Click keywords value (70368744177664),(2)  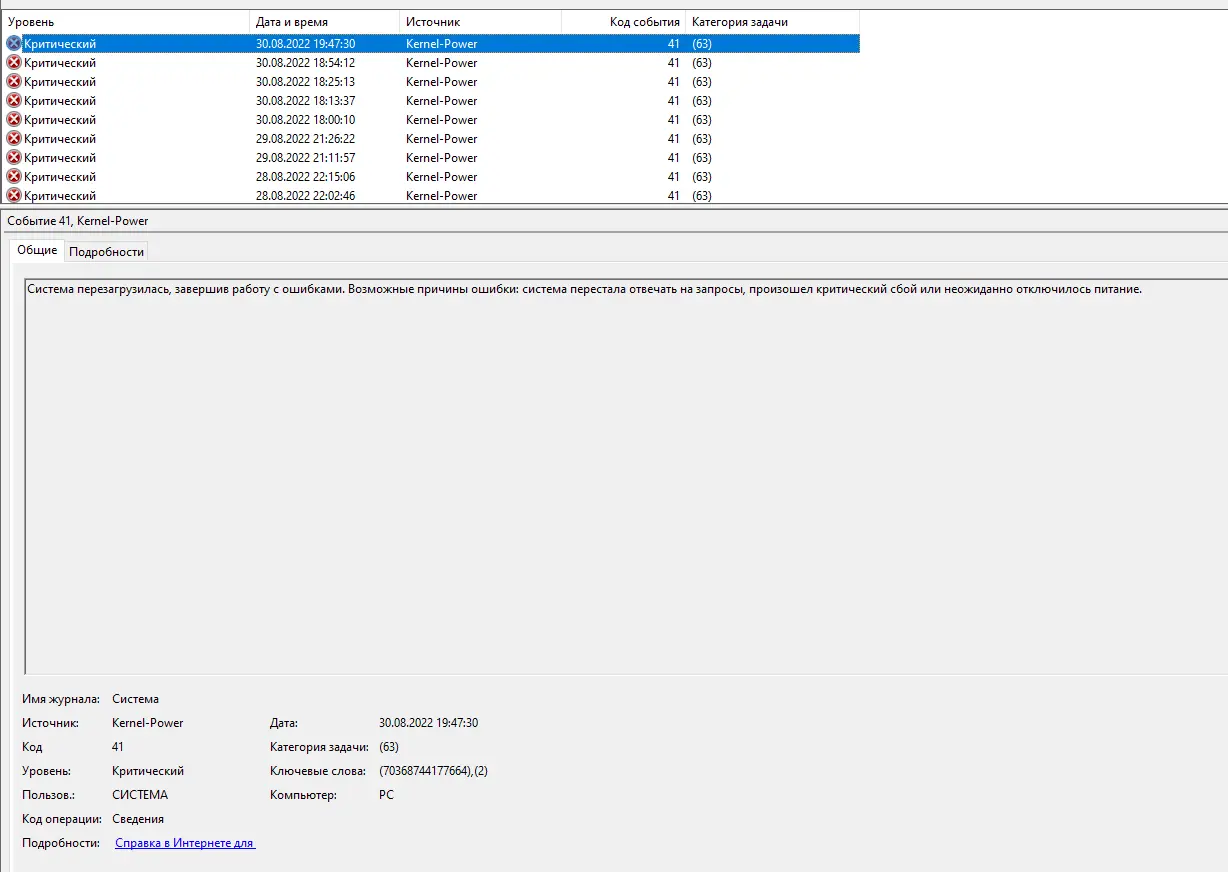coord(433,771)
